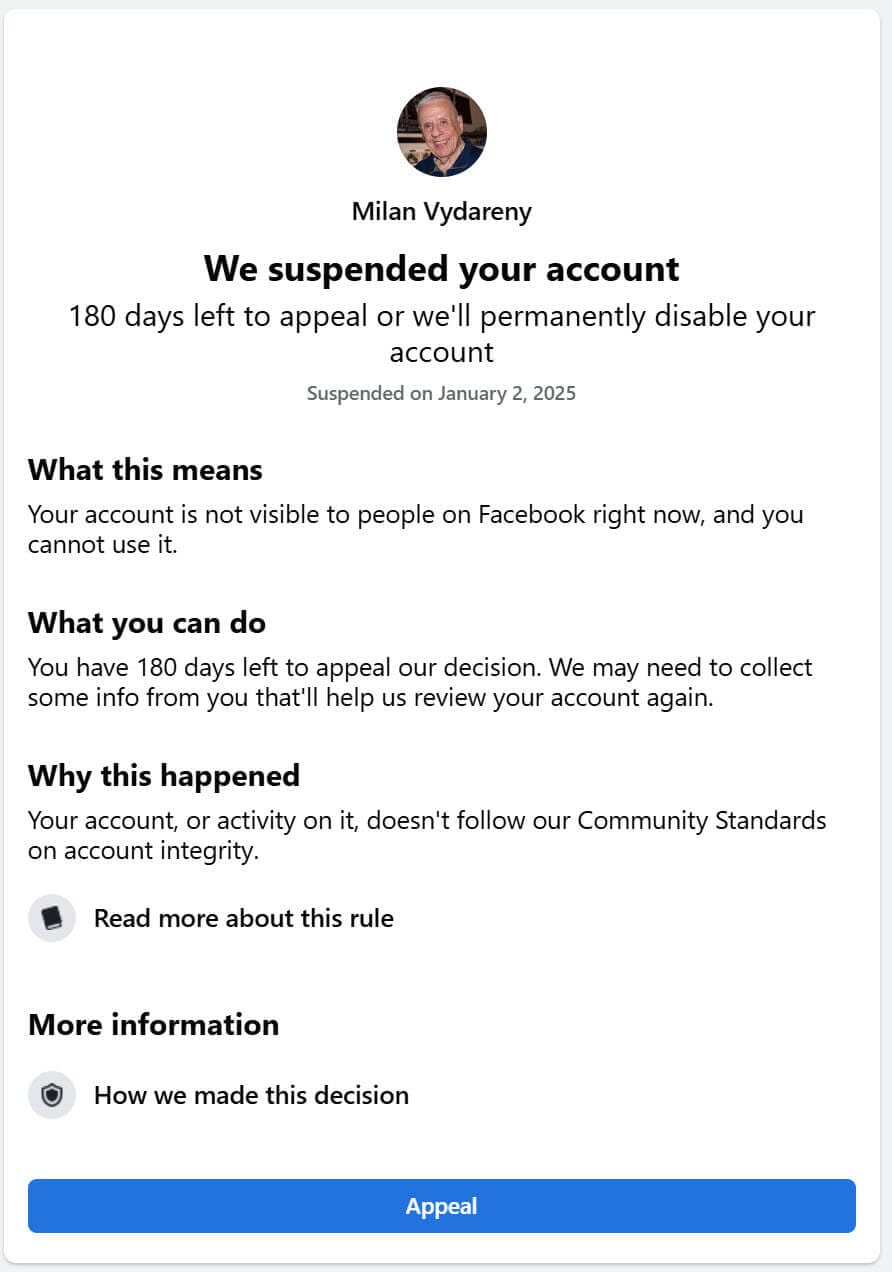The width and height of the screenshot is (892, 1272).
Task: Click the book icon beside Read more
Action: tap(52, 918)
